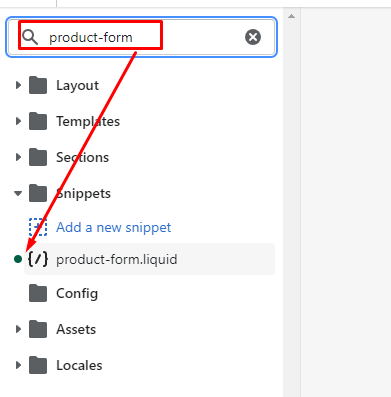The height and width of the screenshot is (397, 391).
Task: Click the Templates folder icon
Action: pos(38,121)
